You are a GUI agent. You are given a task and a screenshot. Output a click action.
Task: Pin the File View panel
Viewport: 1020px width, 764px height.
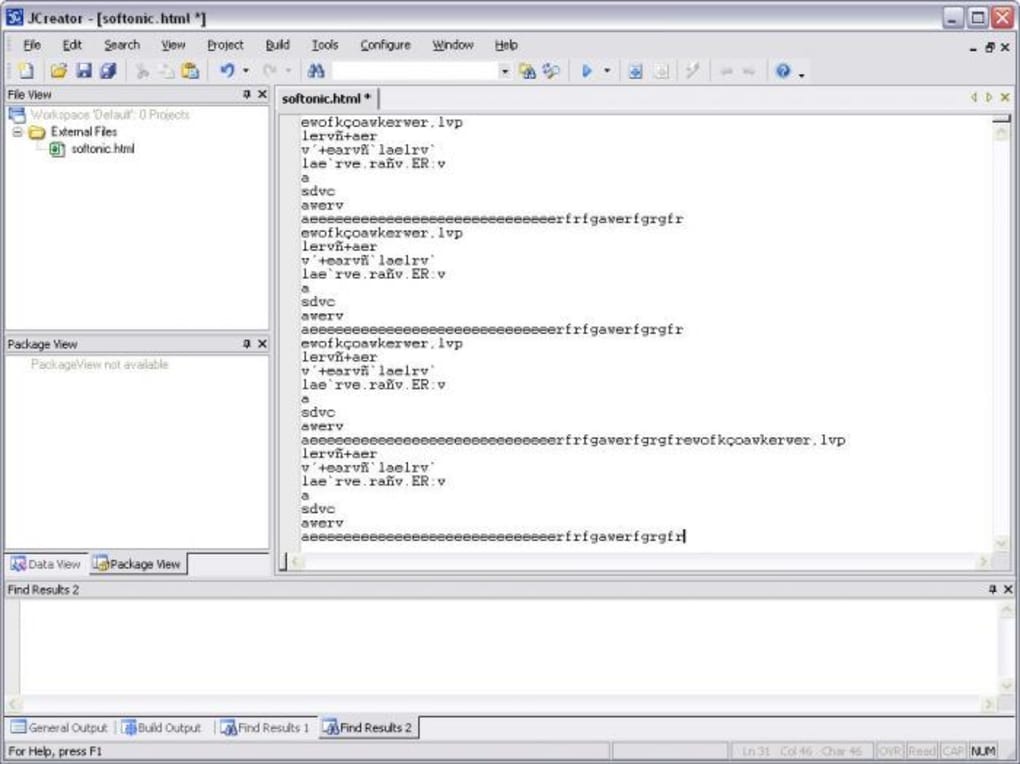248,93
